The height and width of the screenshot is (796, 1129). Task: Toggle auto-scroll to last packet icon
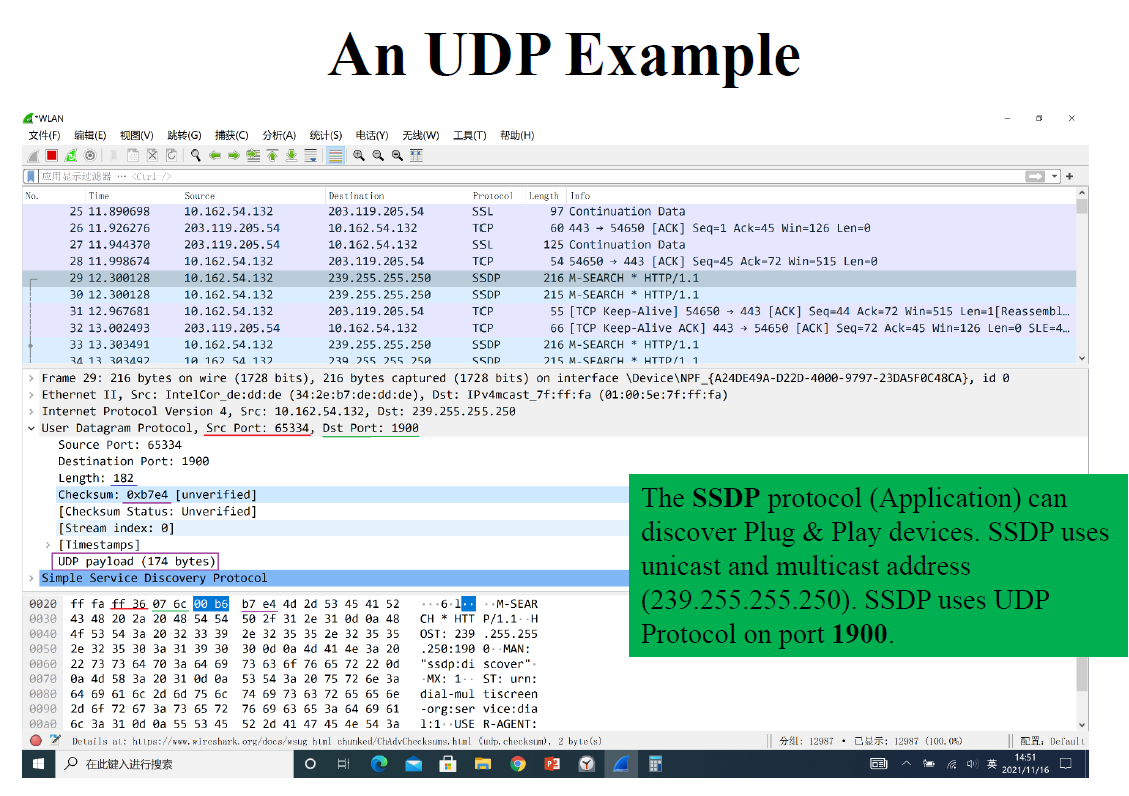tap(310, 155)
